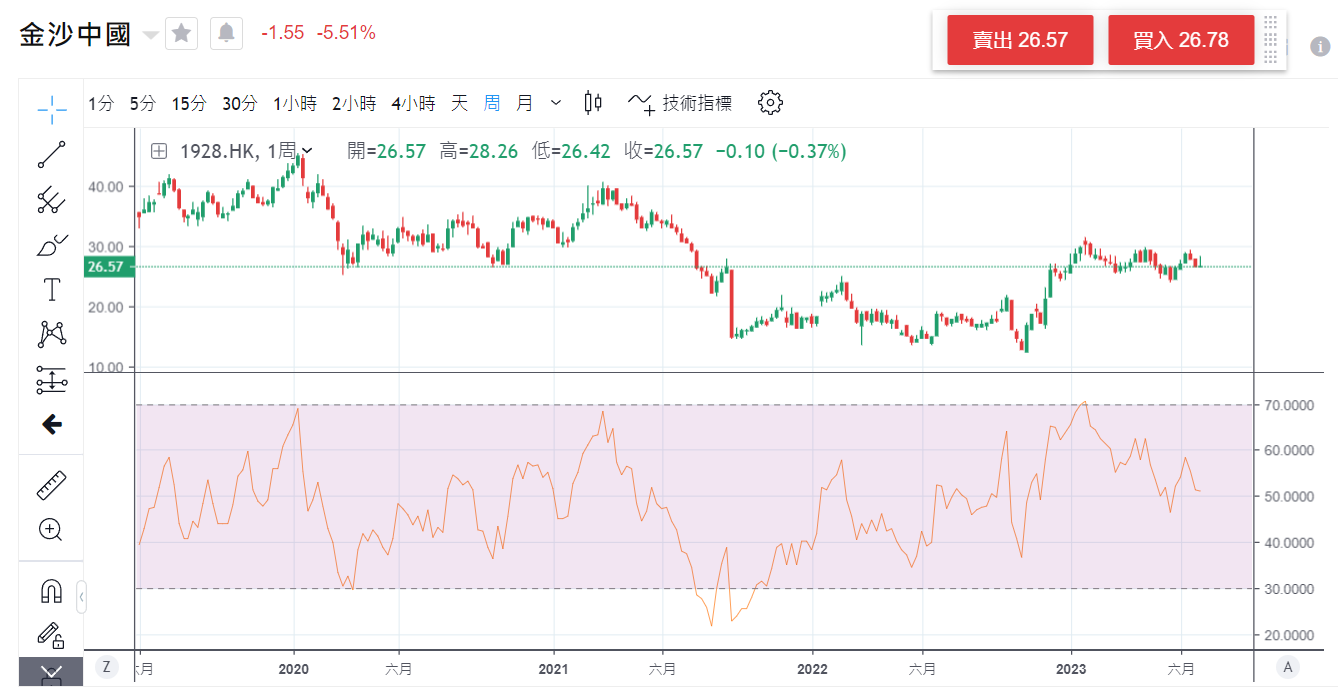Expand more time intervals chevron
This screenshot has height=690, width=1338.
pos(556,102)
